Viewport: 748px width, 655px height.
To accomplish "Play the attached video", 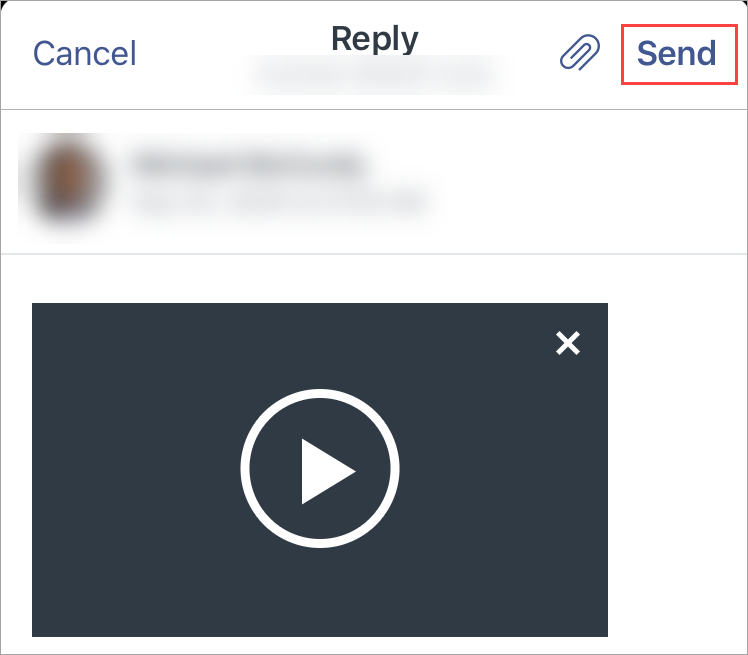I will point(320,468).
